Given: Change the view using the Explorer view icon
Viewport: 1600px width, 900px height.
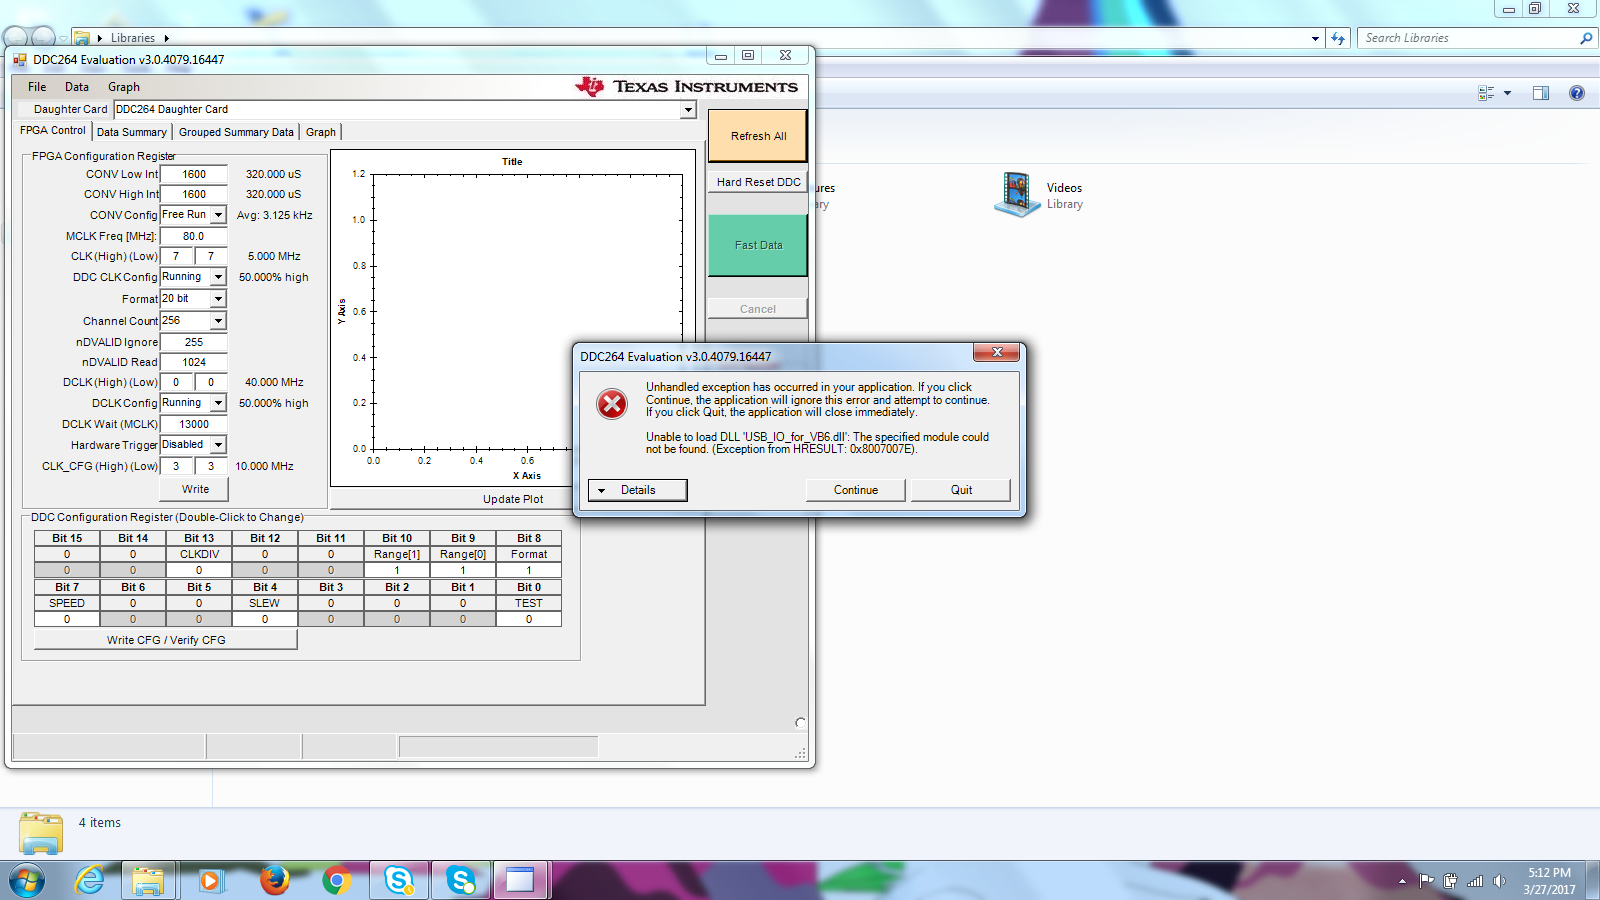Looking at the screenshot, I should pyautogui.click(x=1486, y=93).
